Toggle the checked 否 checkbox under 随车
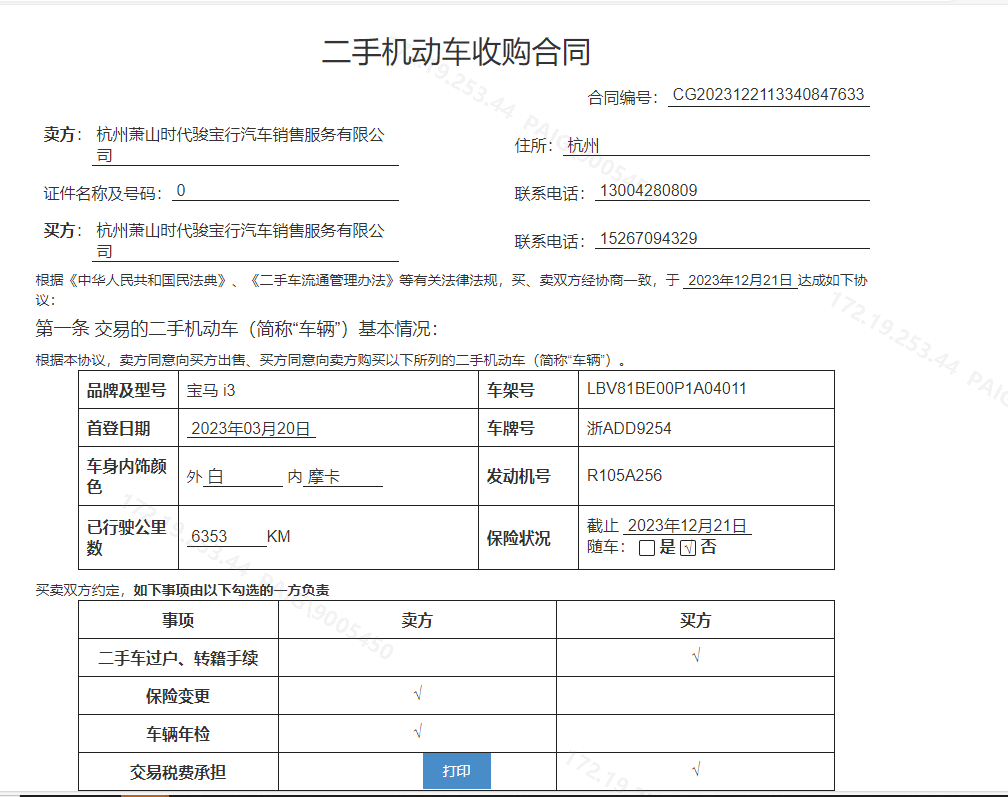The image size is (1008, 797). click(x=688, y=548)
